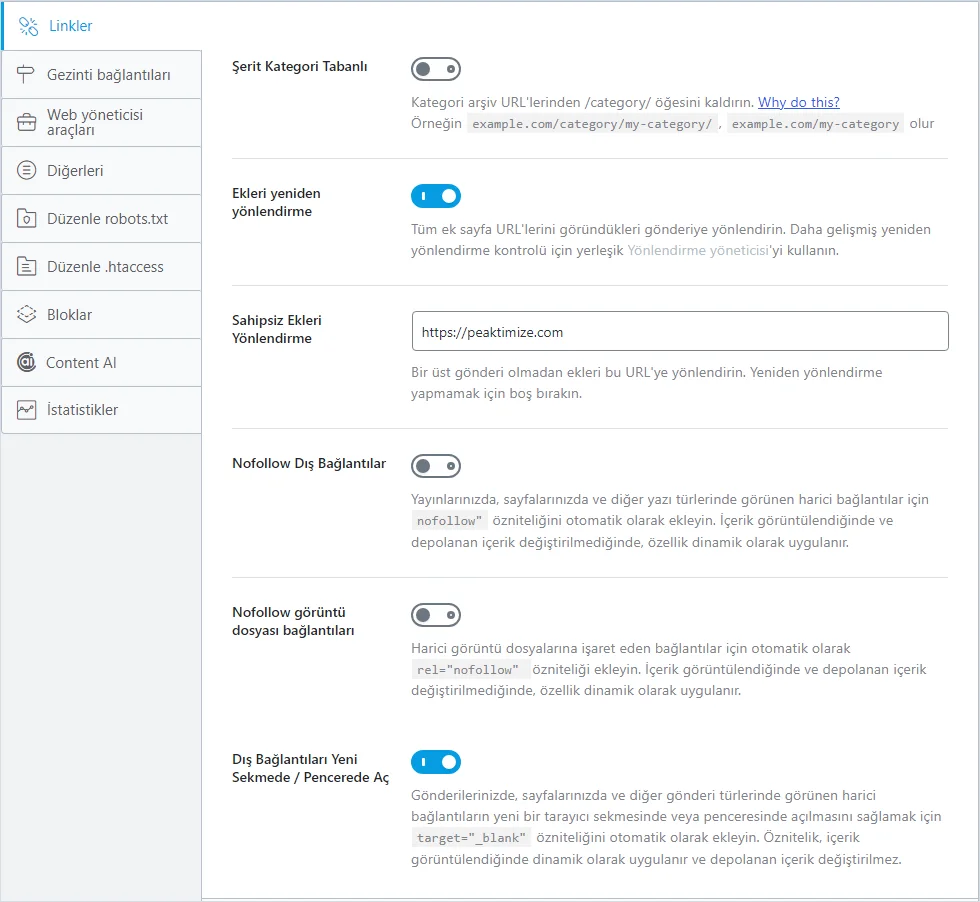
Task: Disable the Ekleri yeniden yönlendirme toggle
Action: pos(436,196)
